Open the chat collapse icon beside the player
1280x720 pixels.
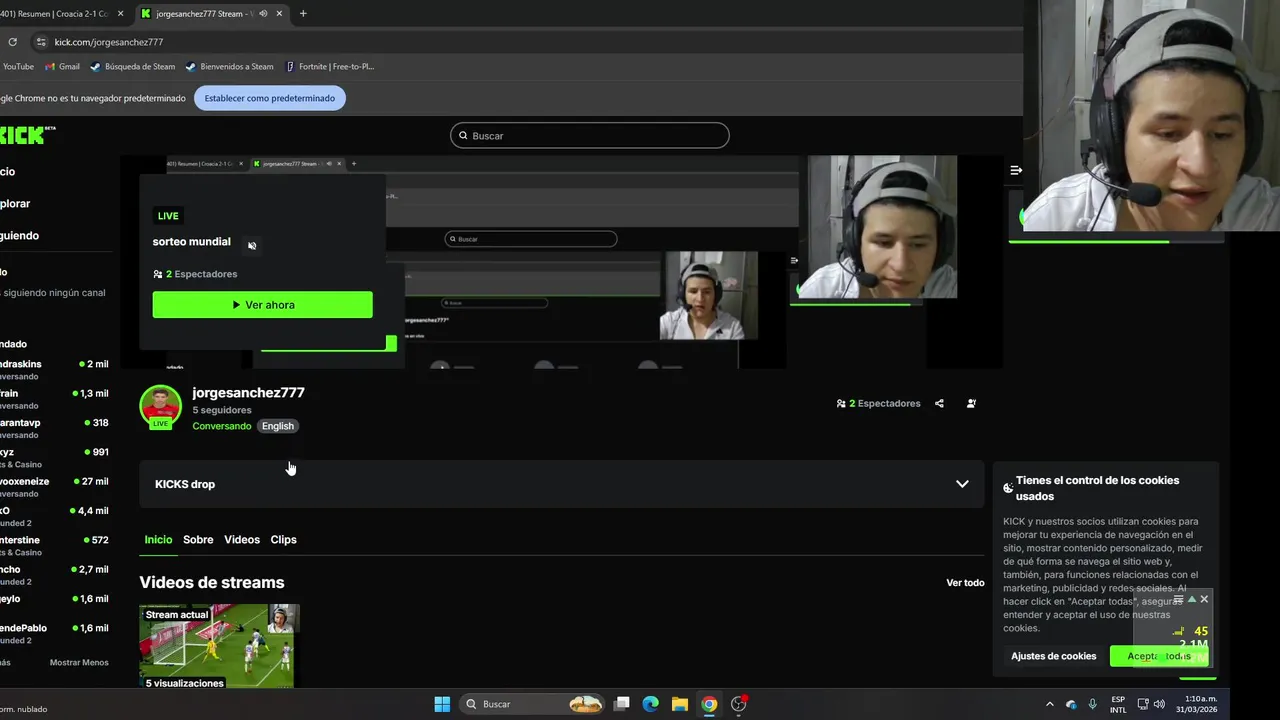(1016, 171)
